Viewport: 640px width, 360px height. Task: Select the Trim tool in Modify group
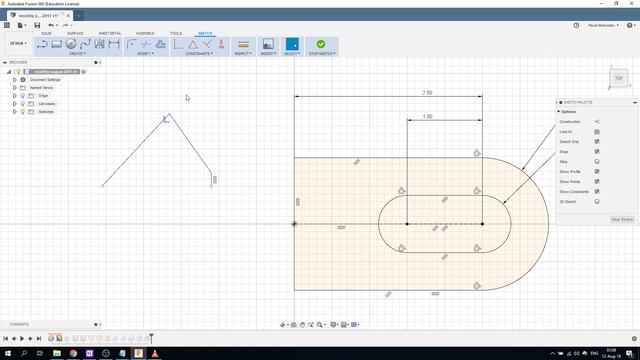[x=146, y=44]
